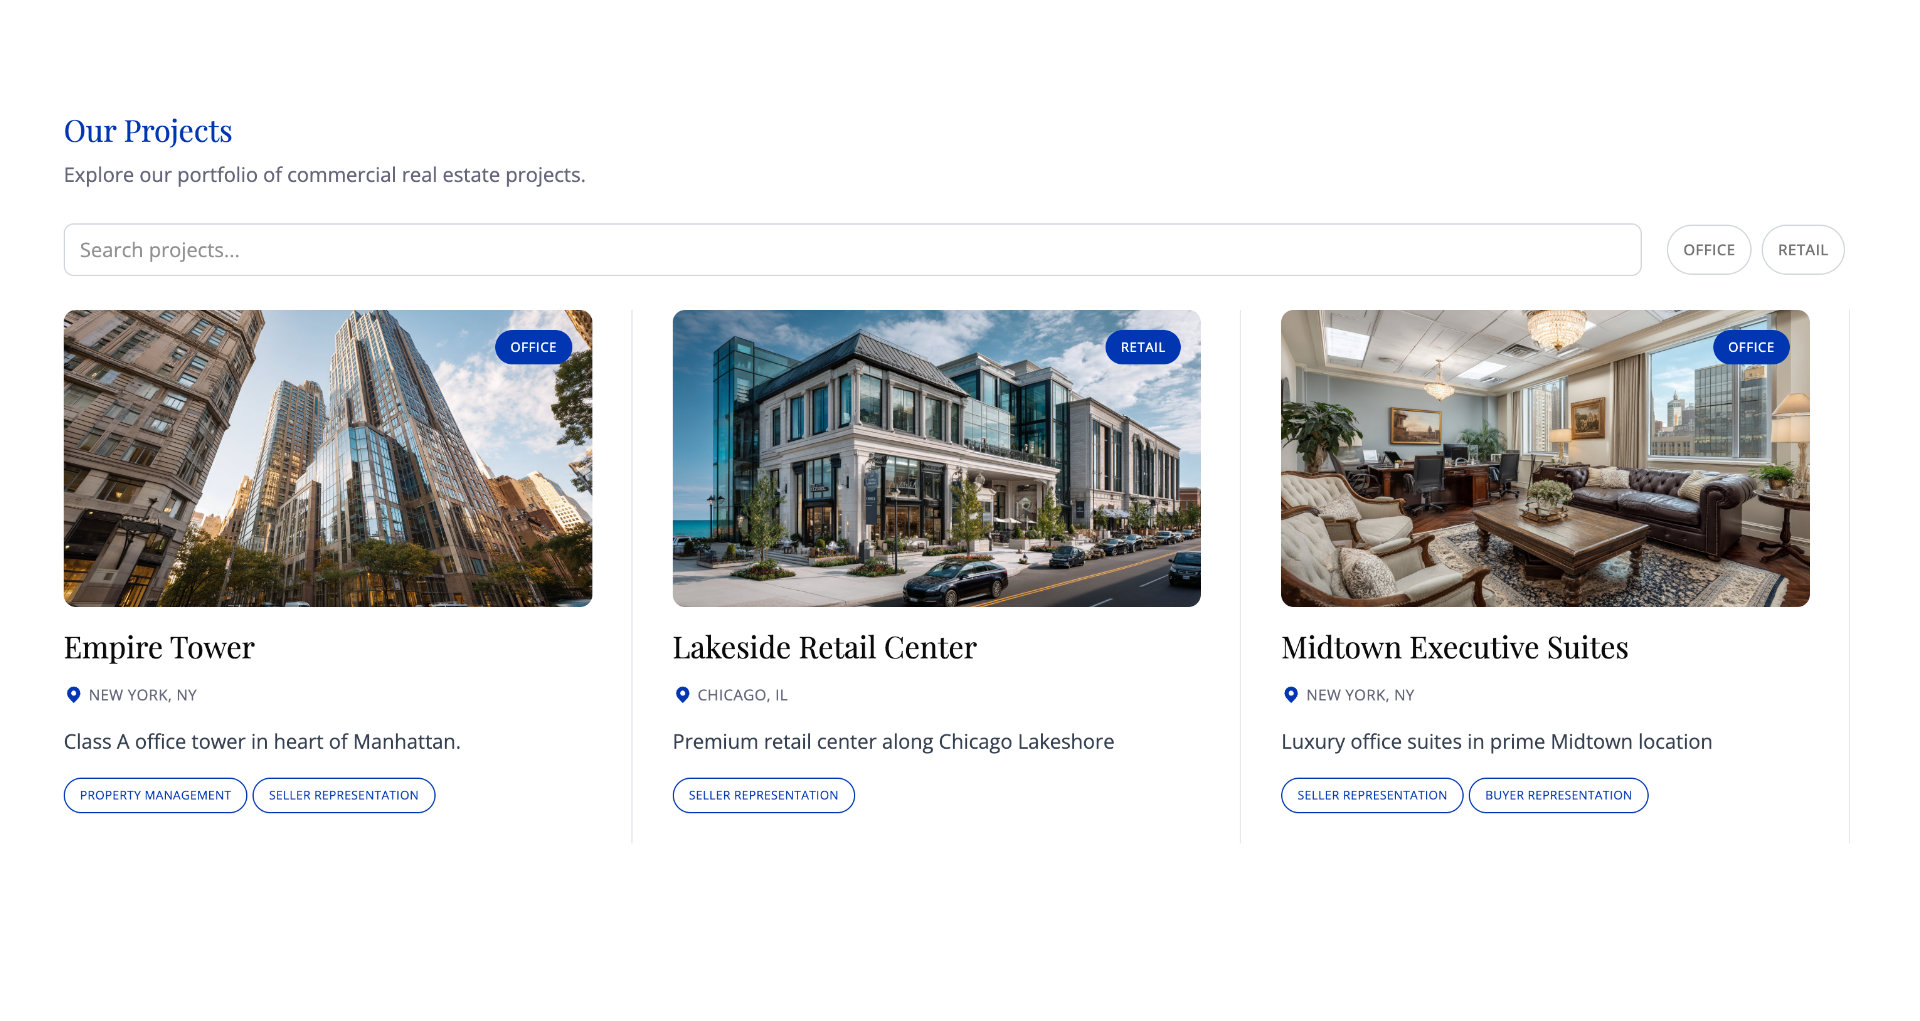
Task: Toggle the RETAIL filter chip
Action: pos(1802,250)
